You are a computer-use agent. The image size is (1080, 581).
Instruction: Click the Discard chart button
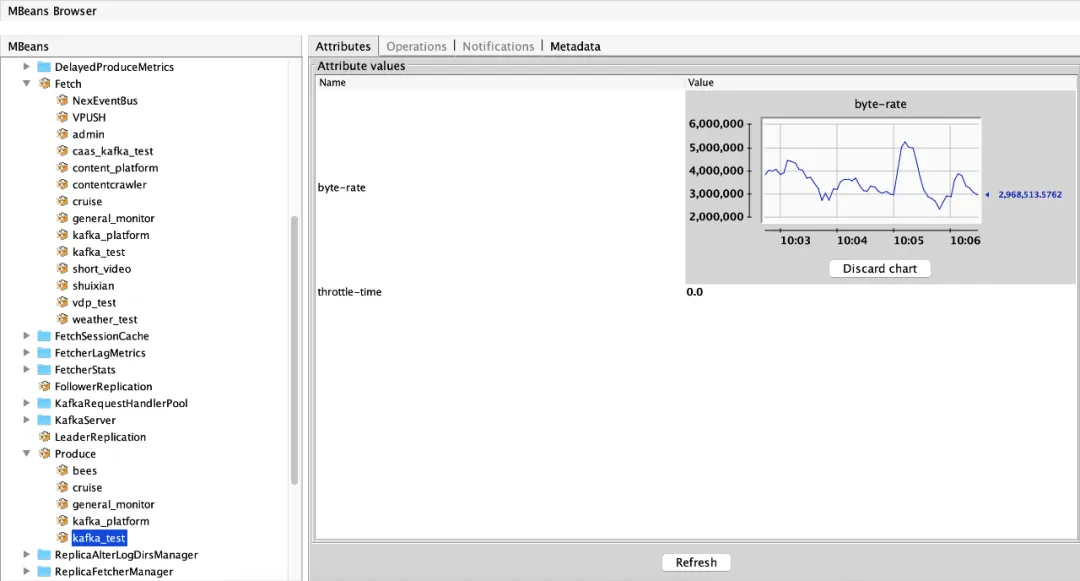(880, 268)
